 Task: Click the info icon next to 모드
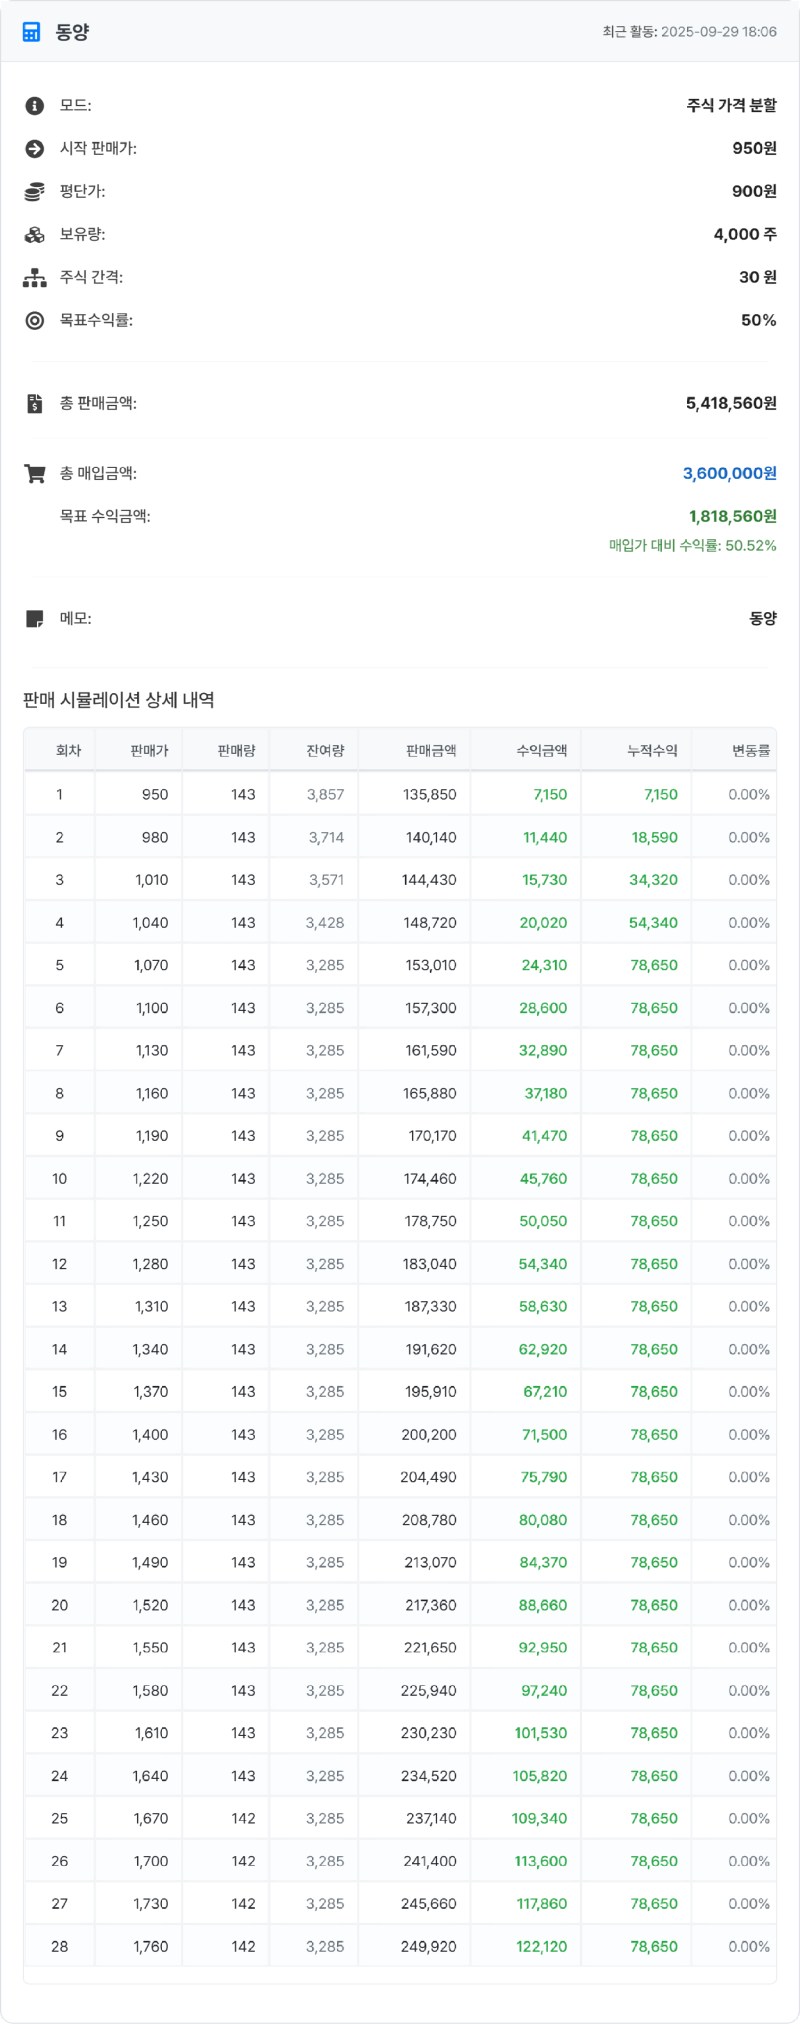(33, 106)
